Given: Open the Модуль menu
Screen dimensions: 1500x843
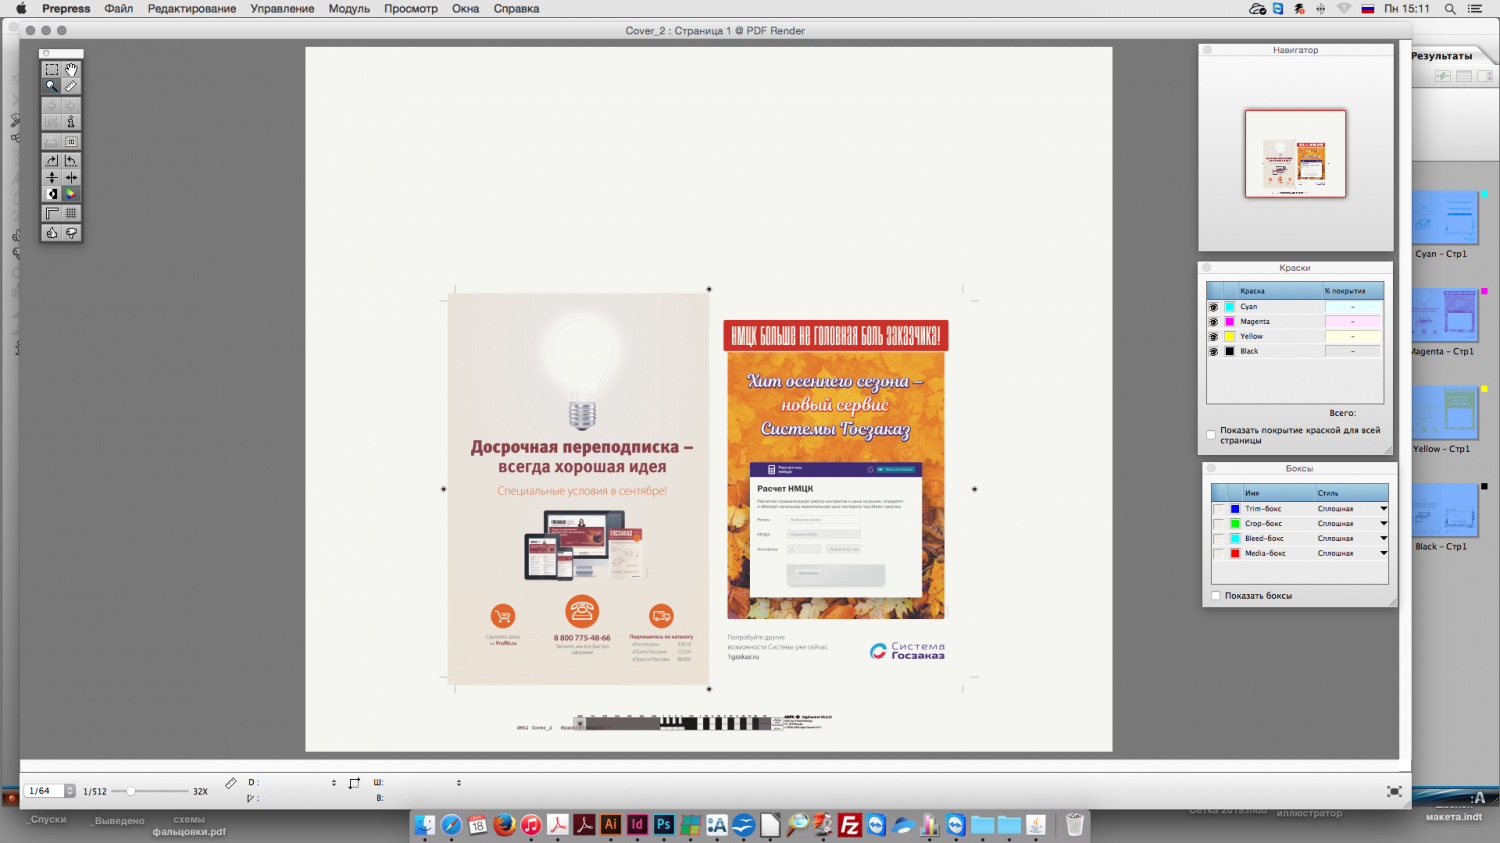Looking at the screenshot, I should coord(349,8).
